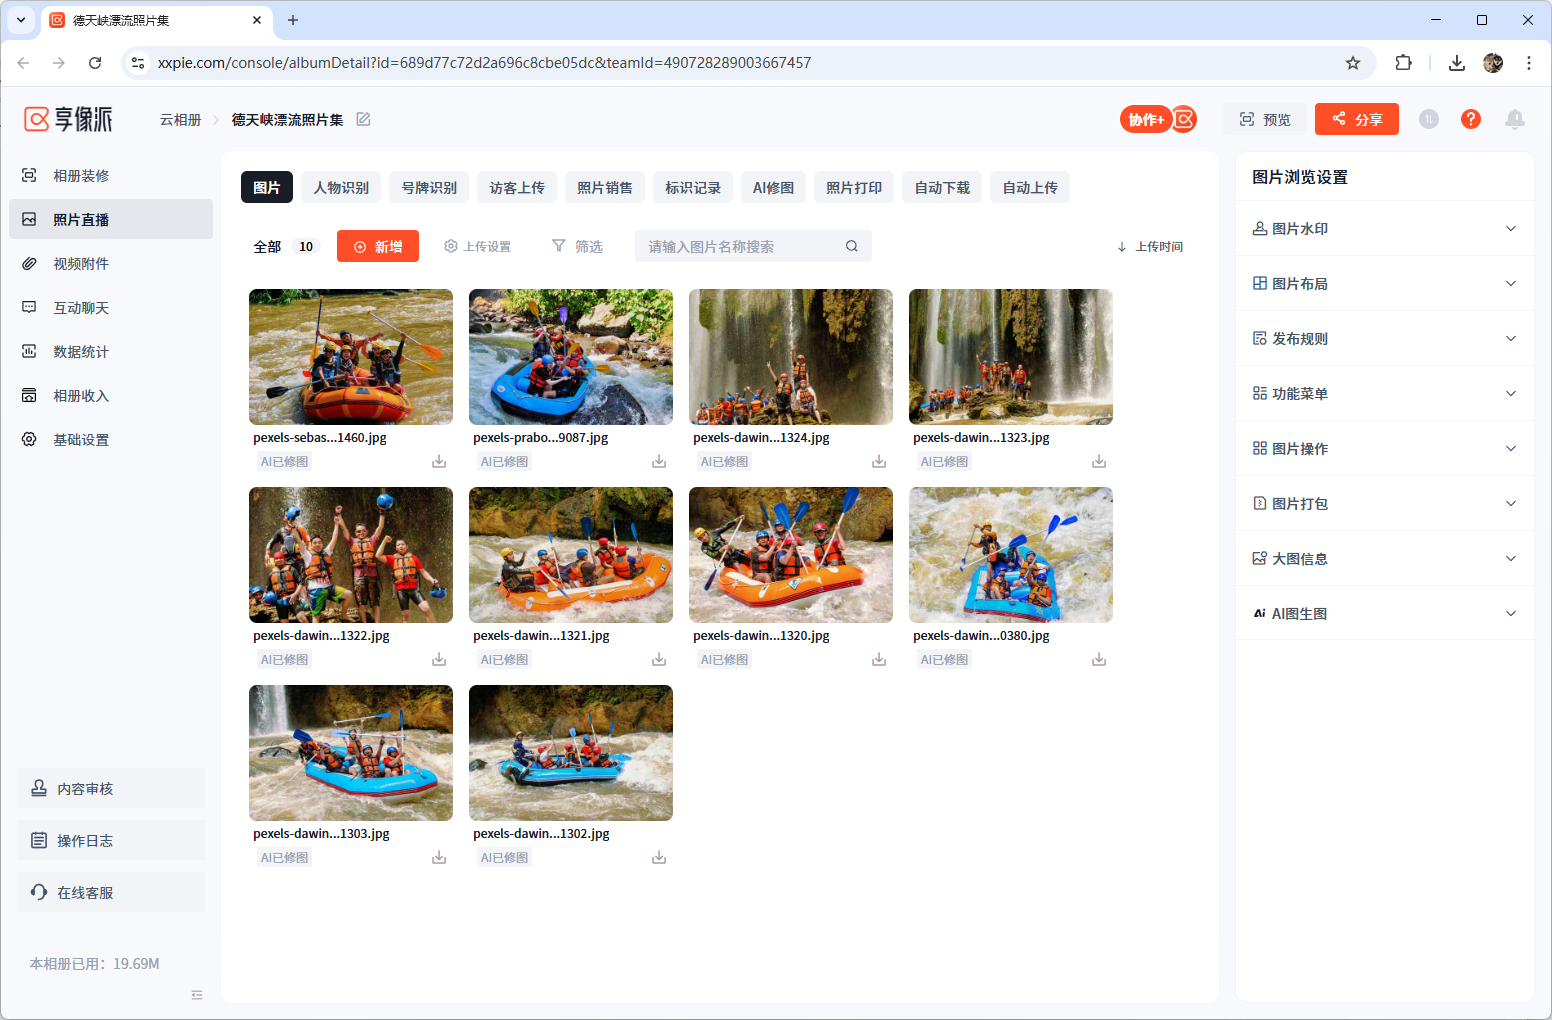Bookmark this page with the star icon
This screenshot has width=1552, height=1020.
pos(1352,63)
